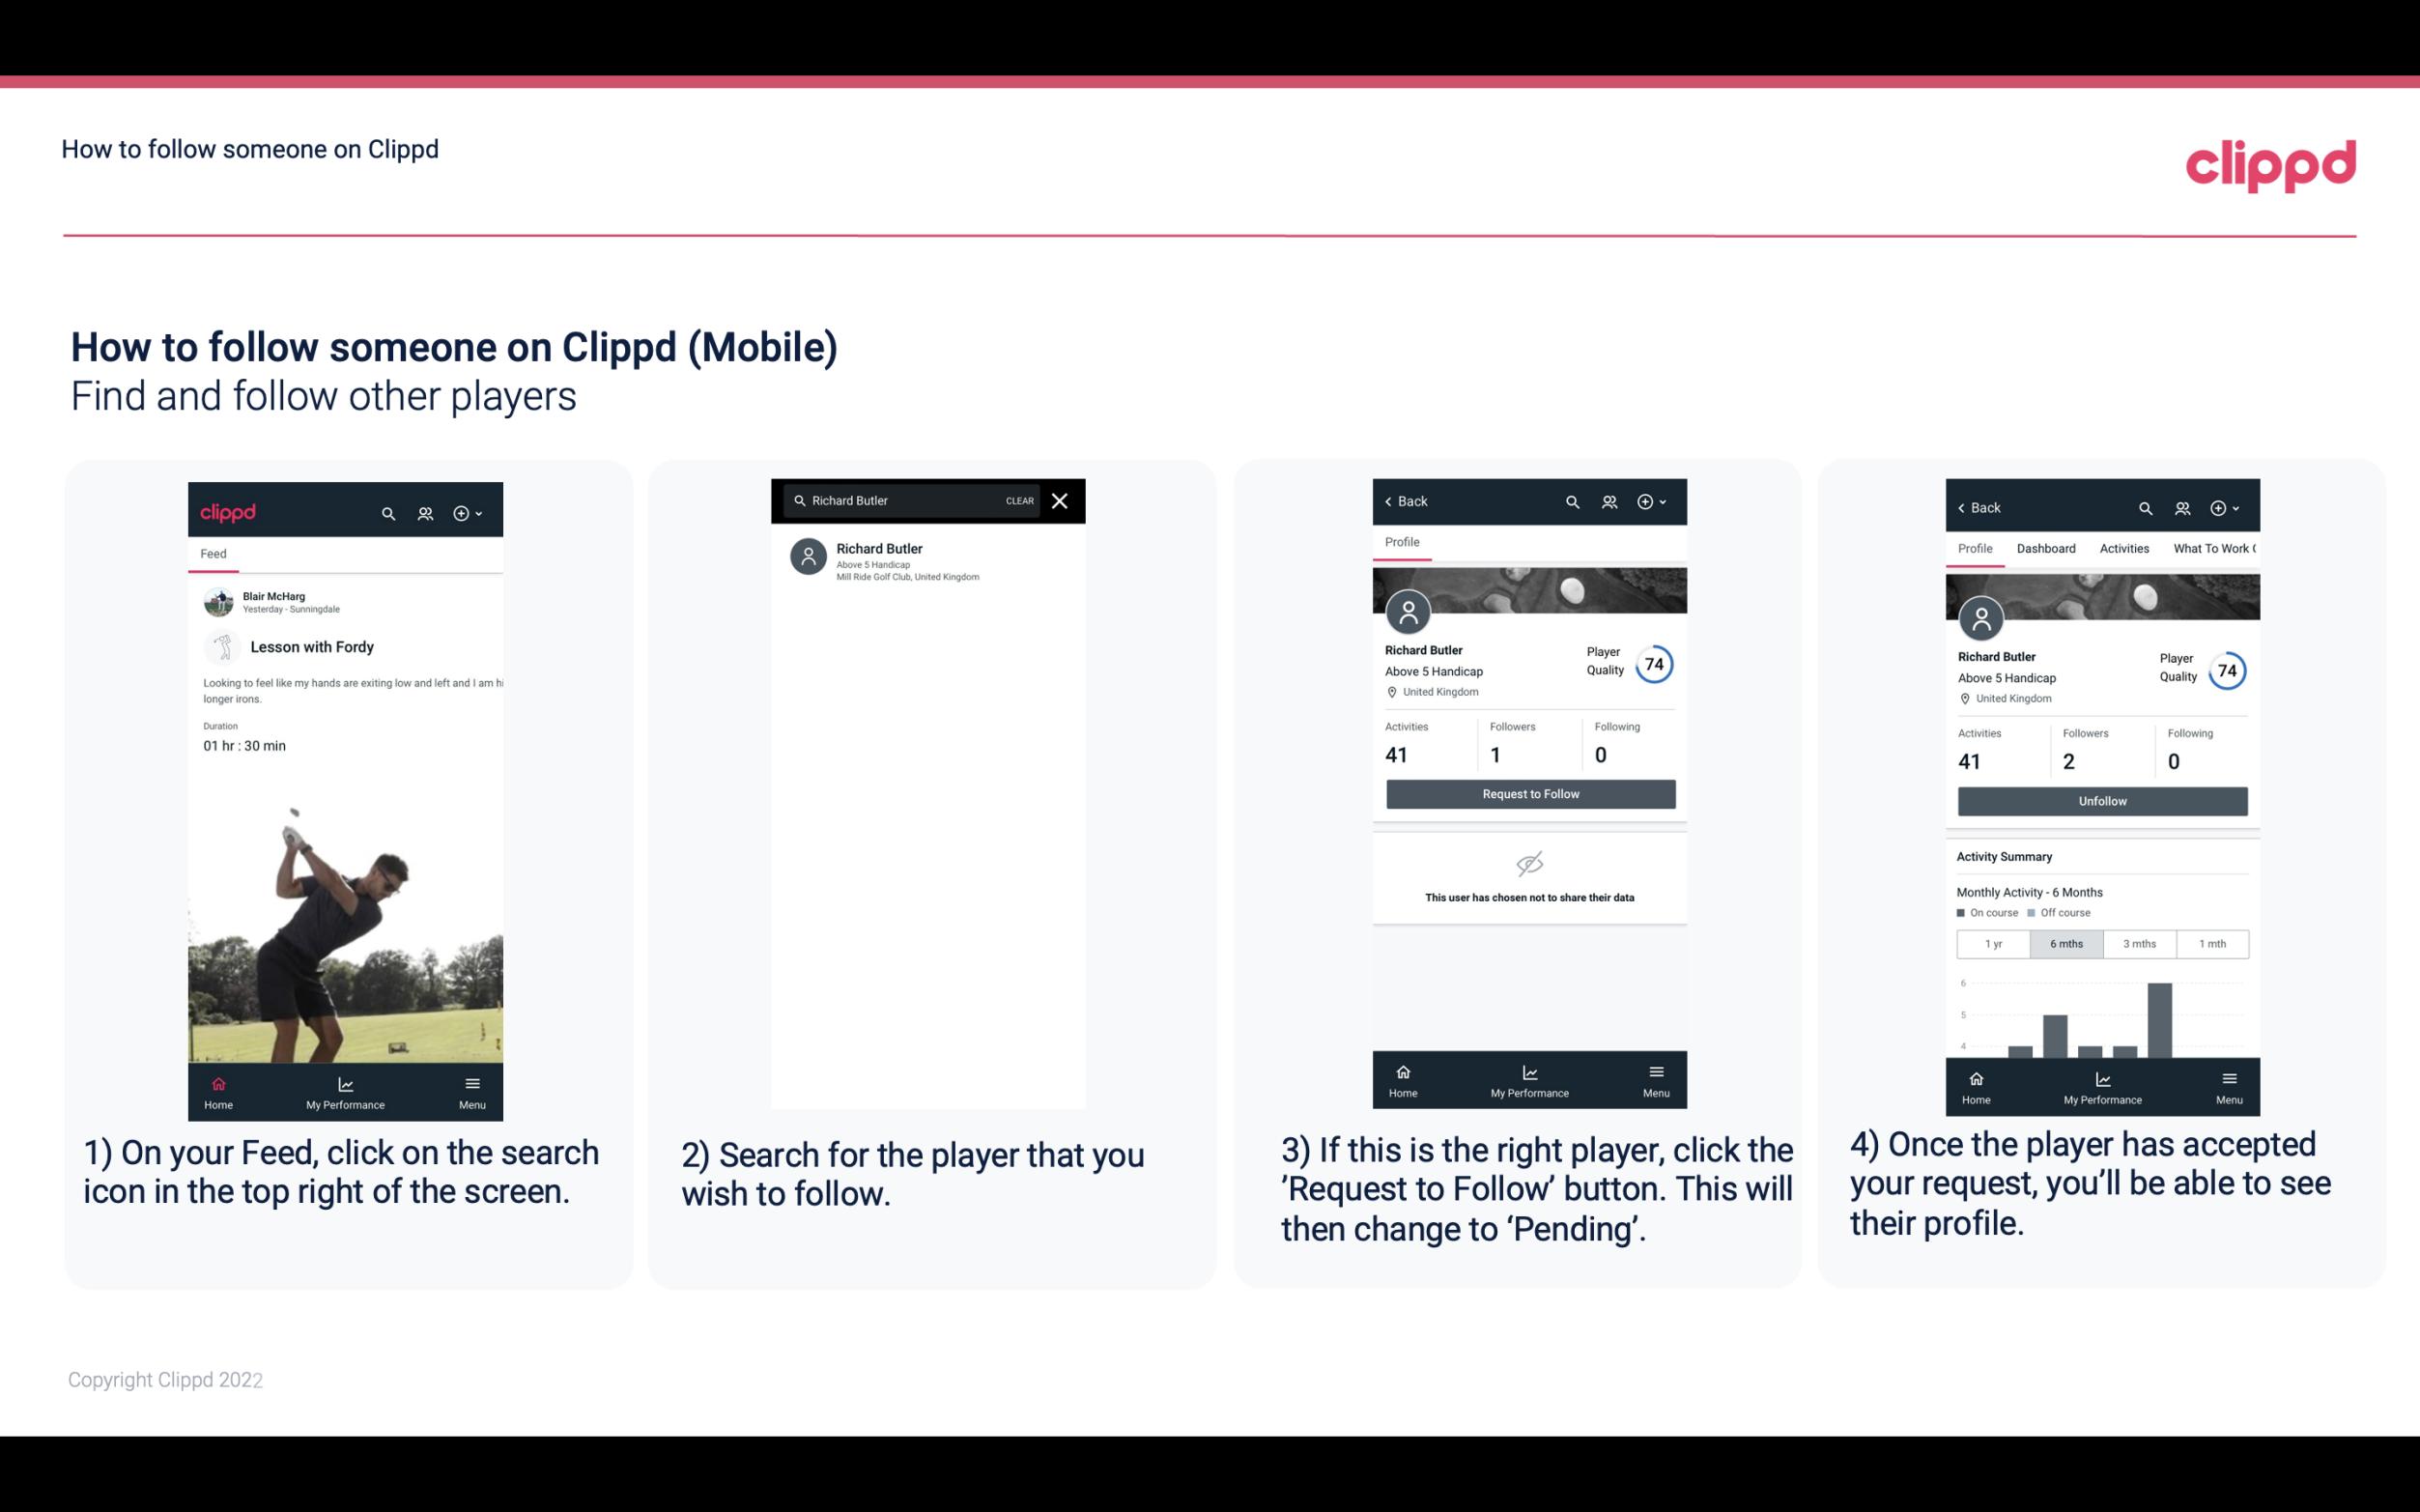
Task: Click the Menu icon in bottom navigation
Action: pos(471,1078)
